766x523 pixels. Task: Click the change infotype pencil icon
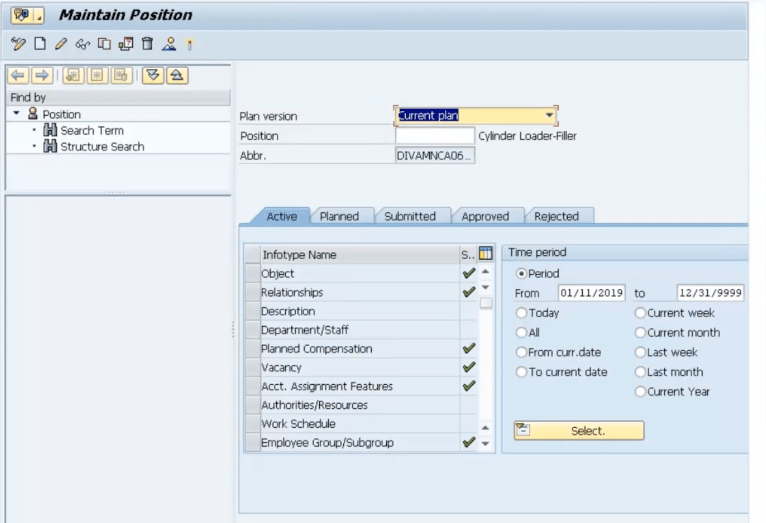(61, 44)
